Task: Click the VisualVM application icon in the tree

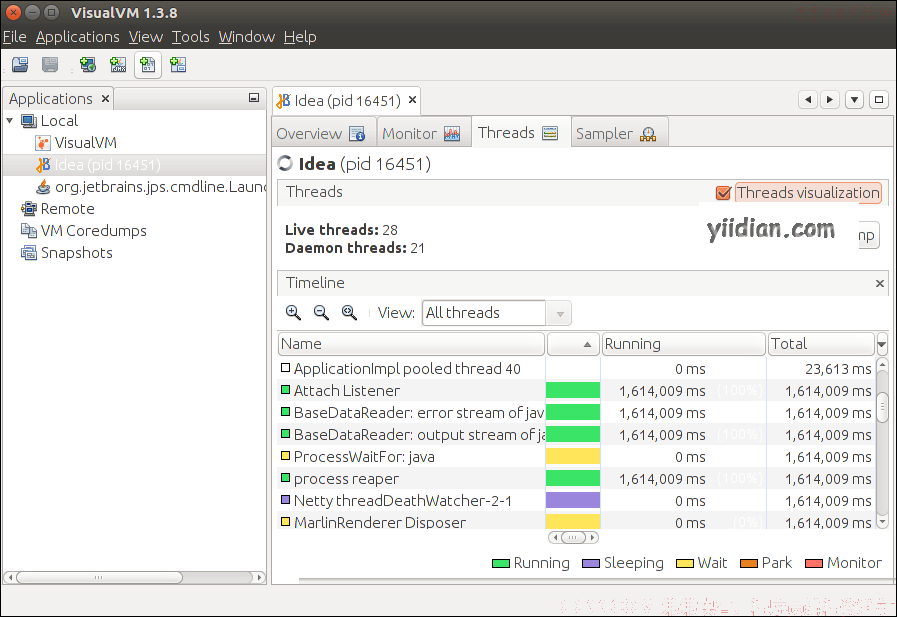Action: [x=42, y=142]
